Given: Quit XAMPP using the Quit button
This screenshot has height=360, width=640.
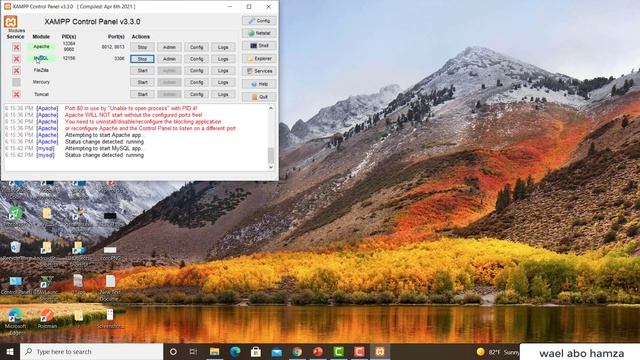Looking at the screenshot, I should coord(259,97).
